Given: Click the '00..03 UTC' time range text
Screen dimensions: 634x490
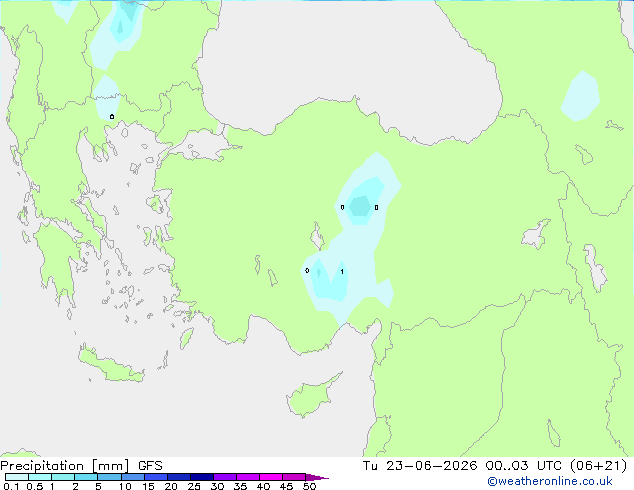Looking at the screenshot, I should coord(524,466).
